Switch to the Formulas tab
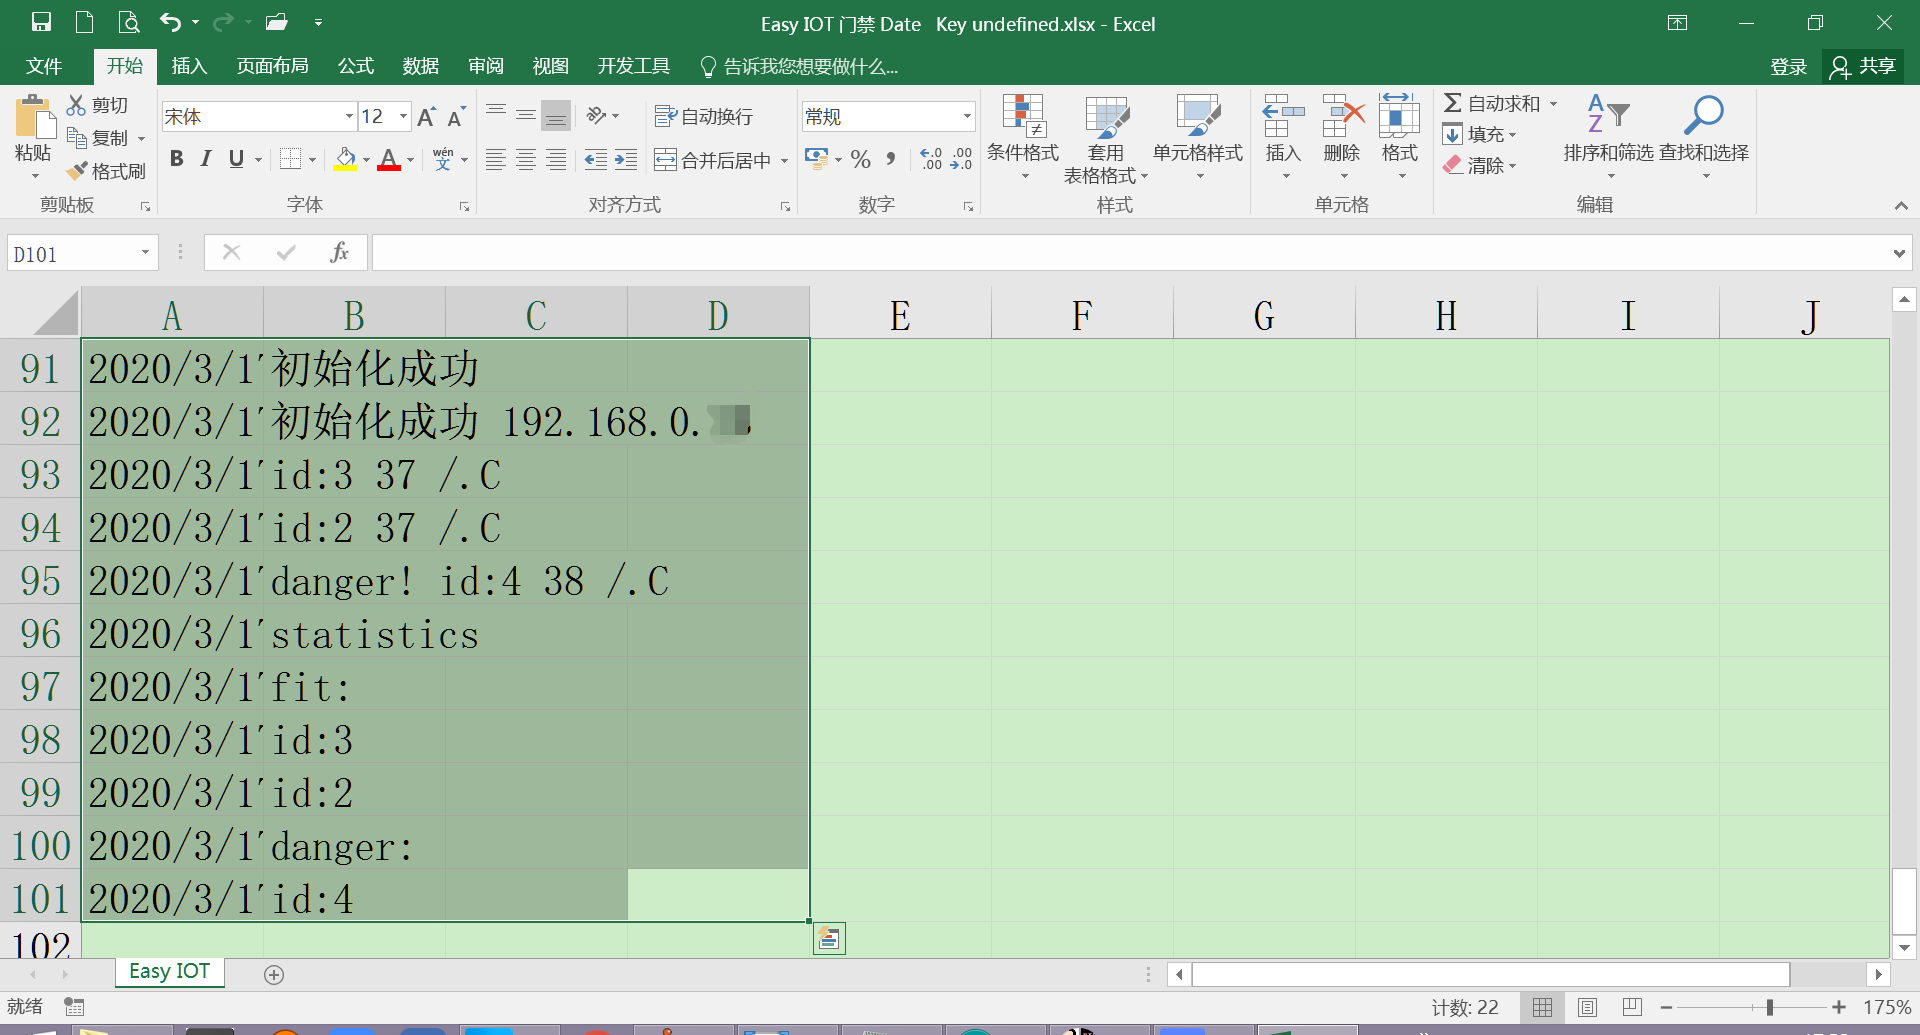The height and width of the screenshot is (1035, 1920). 355,66
